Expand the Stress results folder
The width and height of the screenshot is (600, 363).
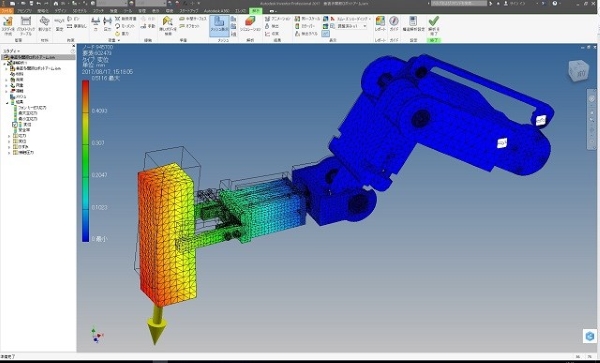click(9, 136)
